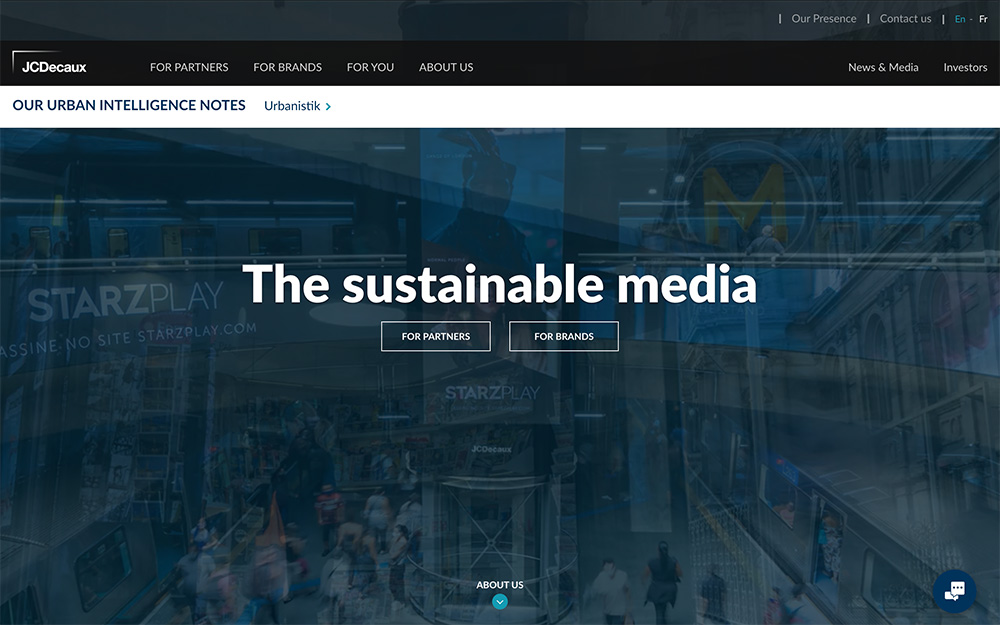Screen dimensions: 1000x625
Task: Click the hero For Partners button
Action: [x=436, y=336]
